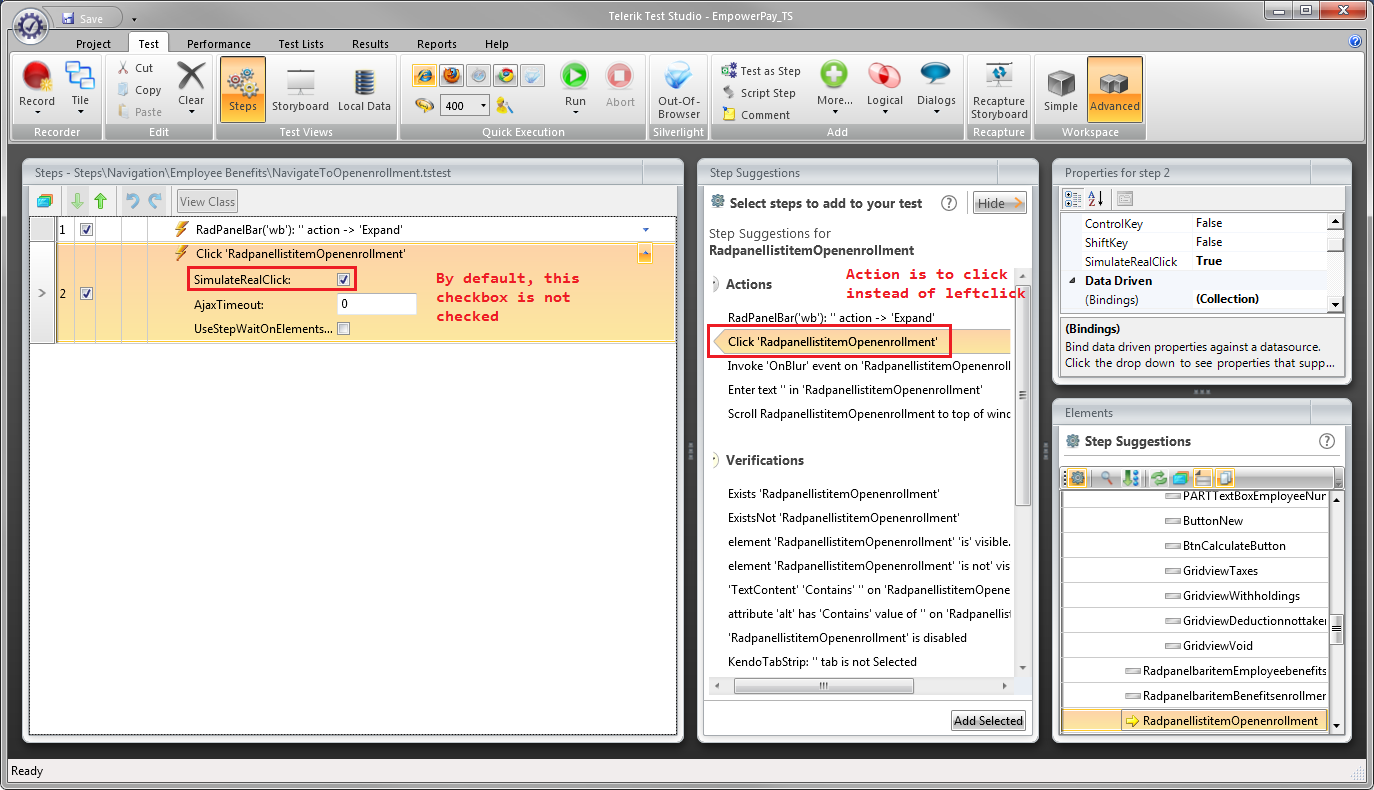Screen dimensions: 1374x790
Task: Open help for Step Suggestions in Elements panel
Action: (1327, 441)
